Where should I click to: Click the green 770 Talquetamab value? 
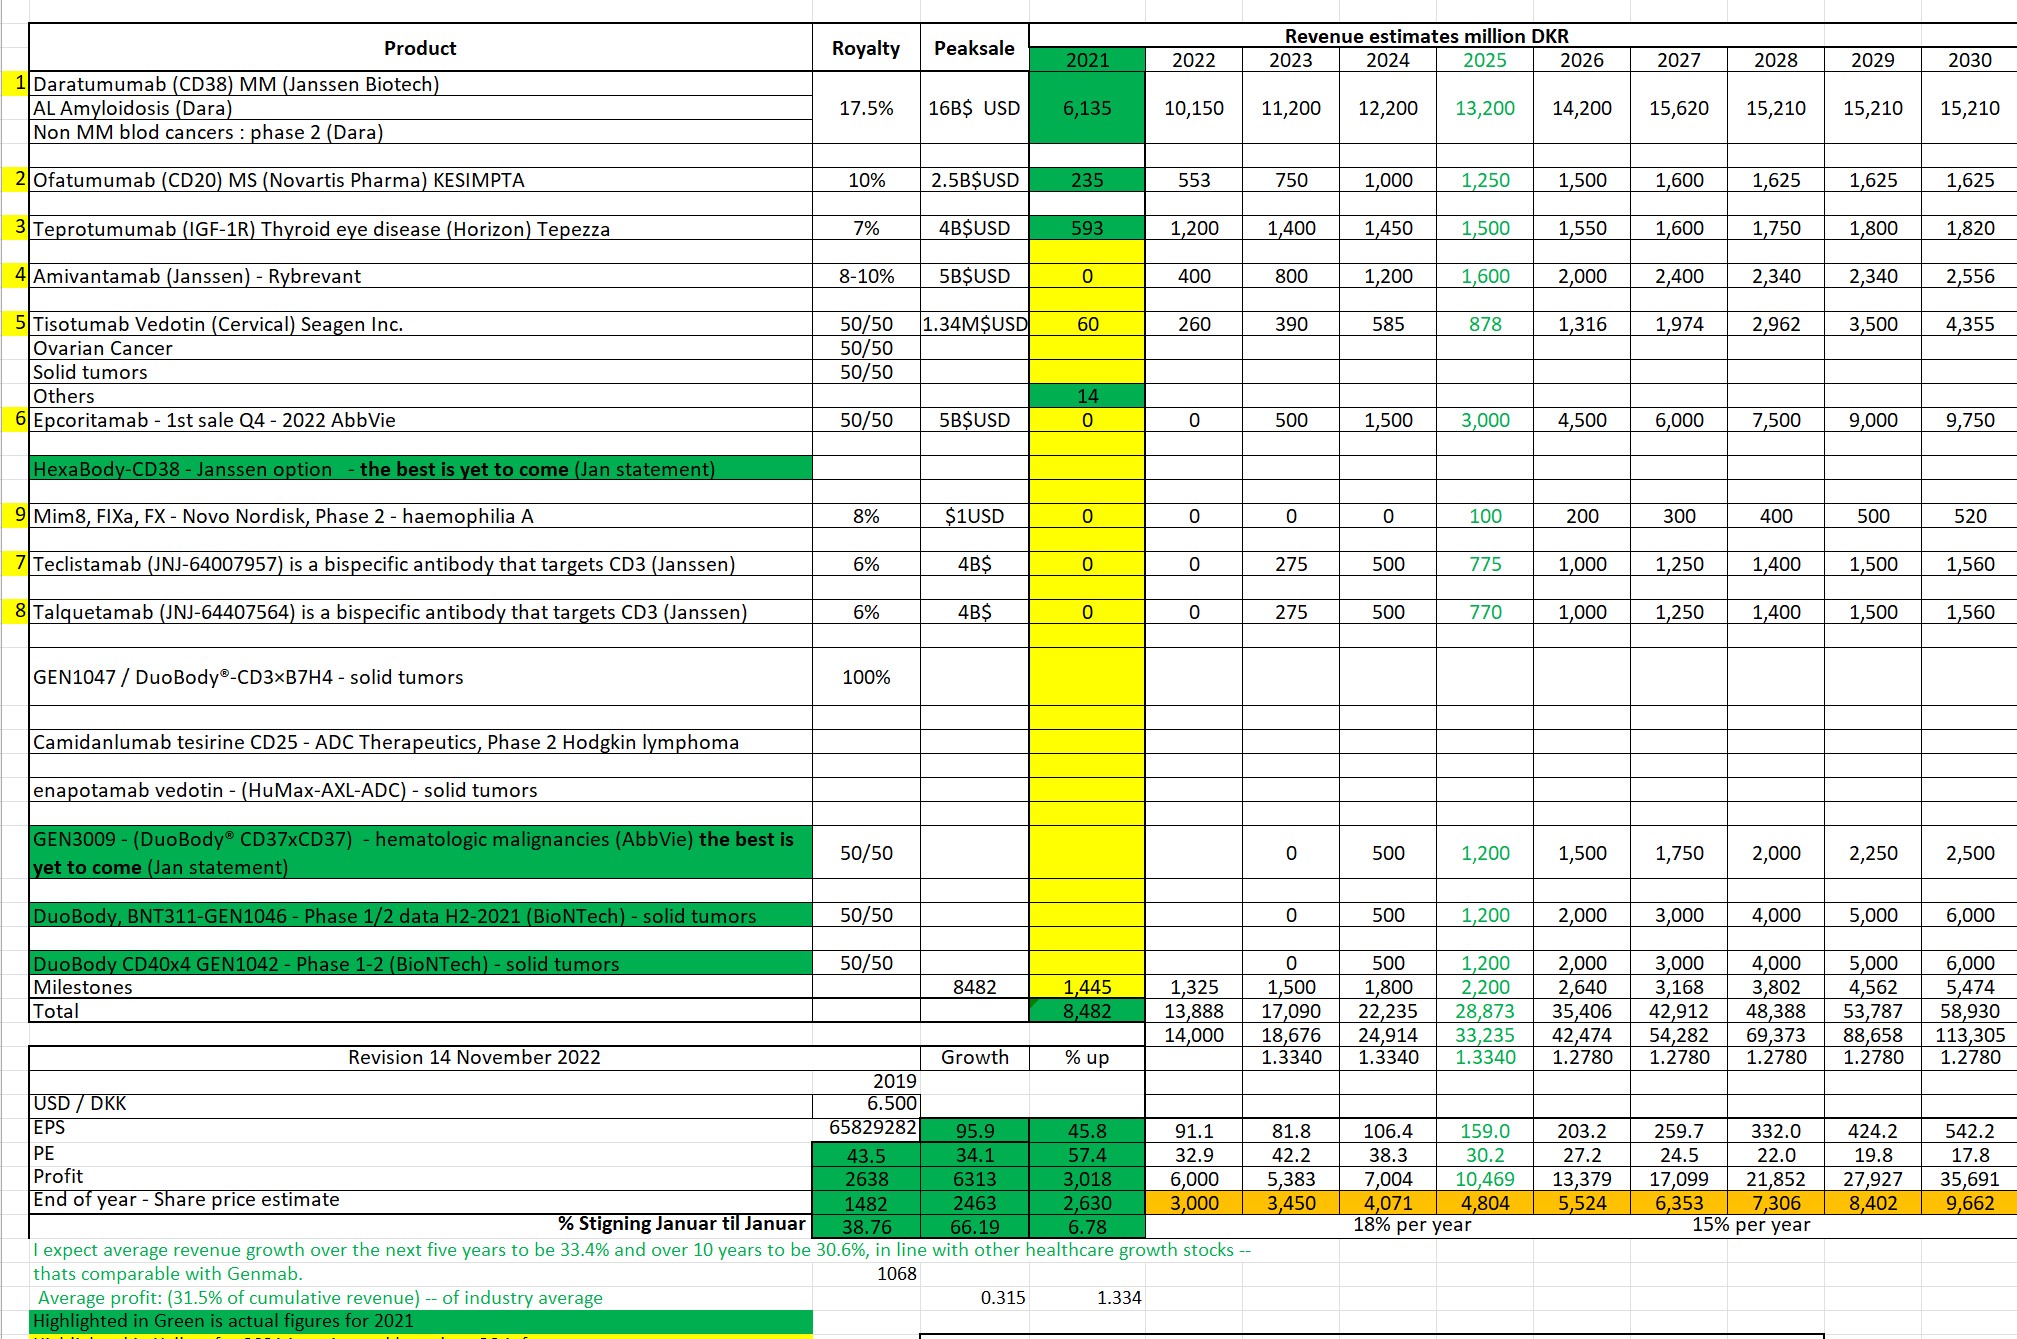(1484, 612)
